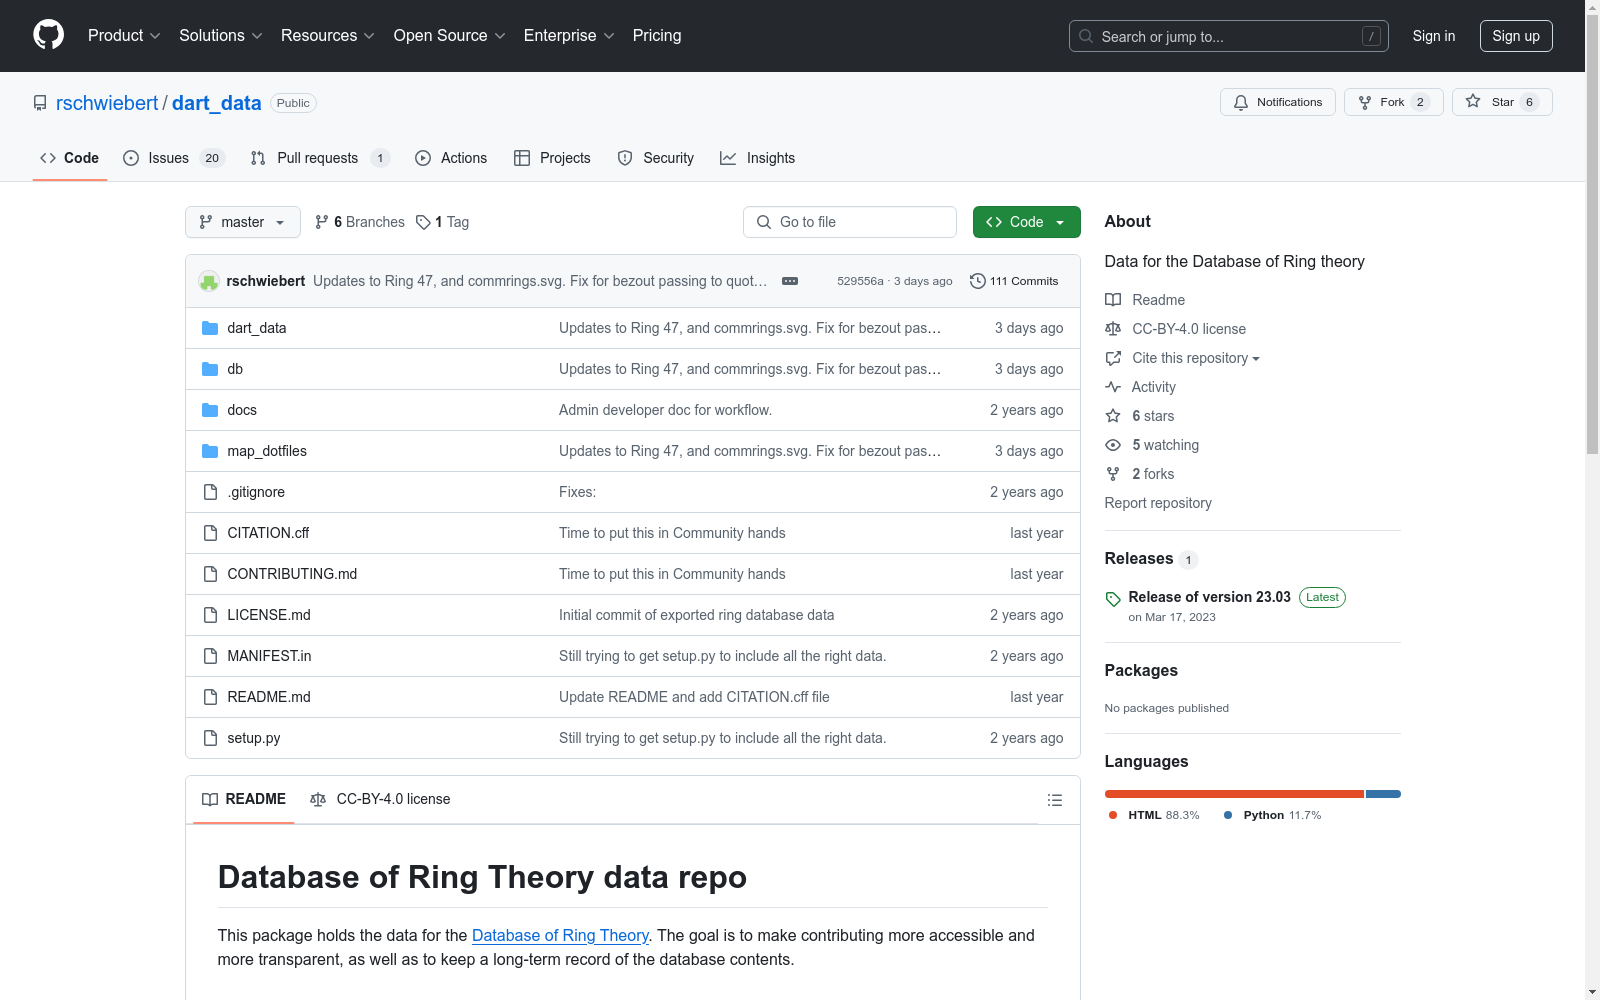Click the Search or jump to field
The image size is (1600, 1000).
pyautogui.click(x=1229, y=36)
